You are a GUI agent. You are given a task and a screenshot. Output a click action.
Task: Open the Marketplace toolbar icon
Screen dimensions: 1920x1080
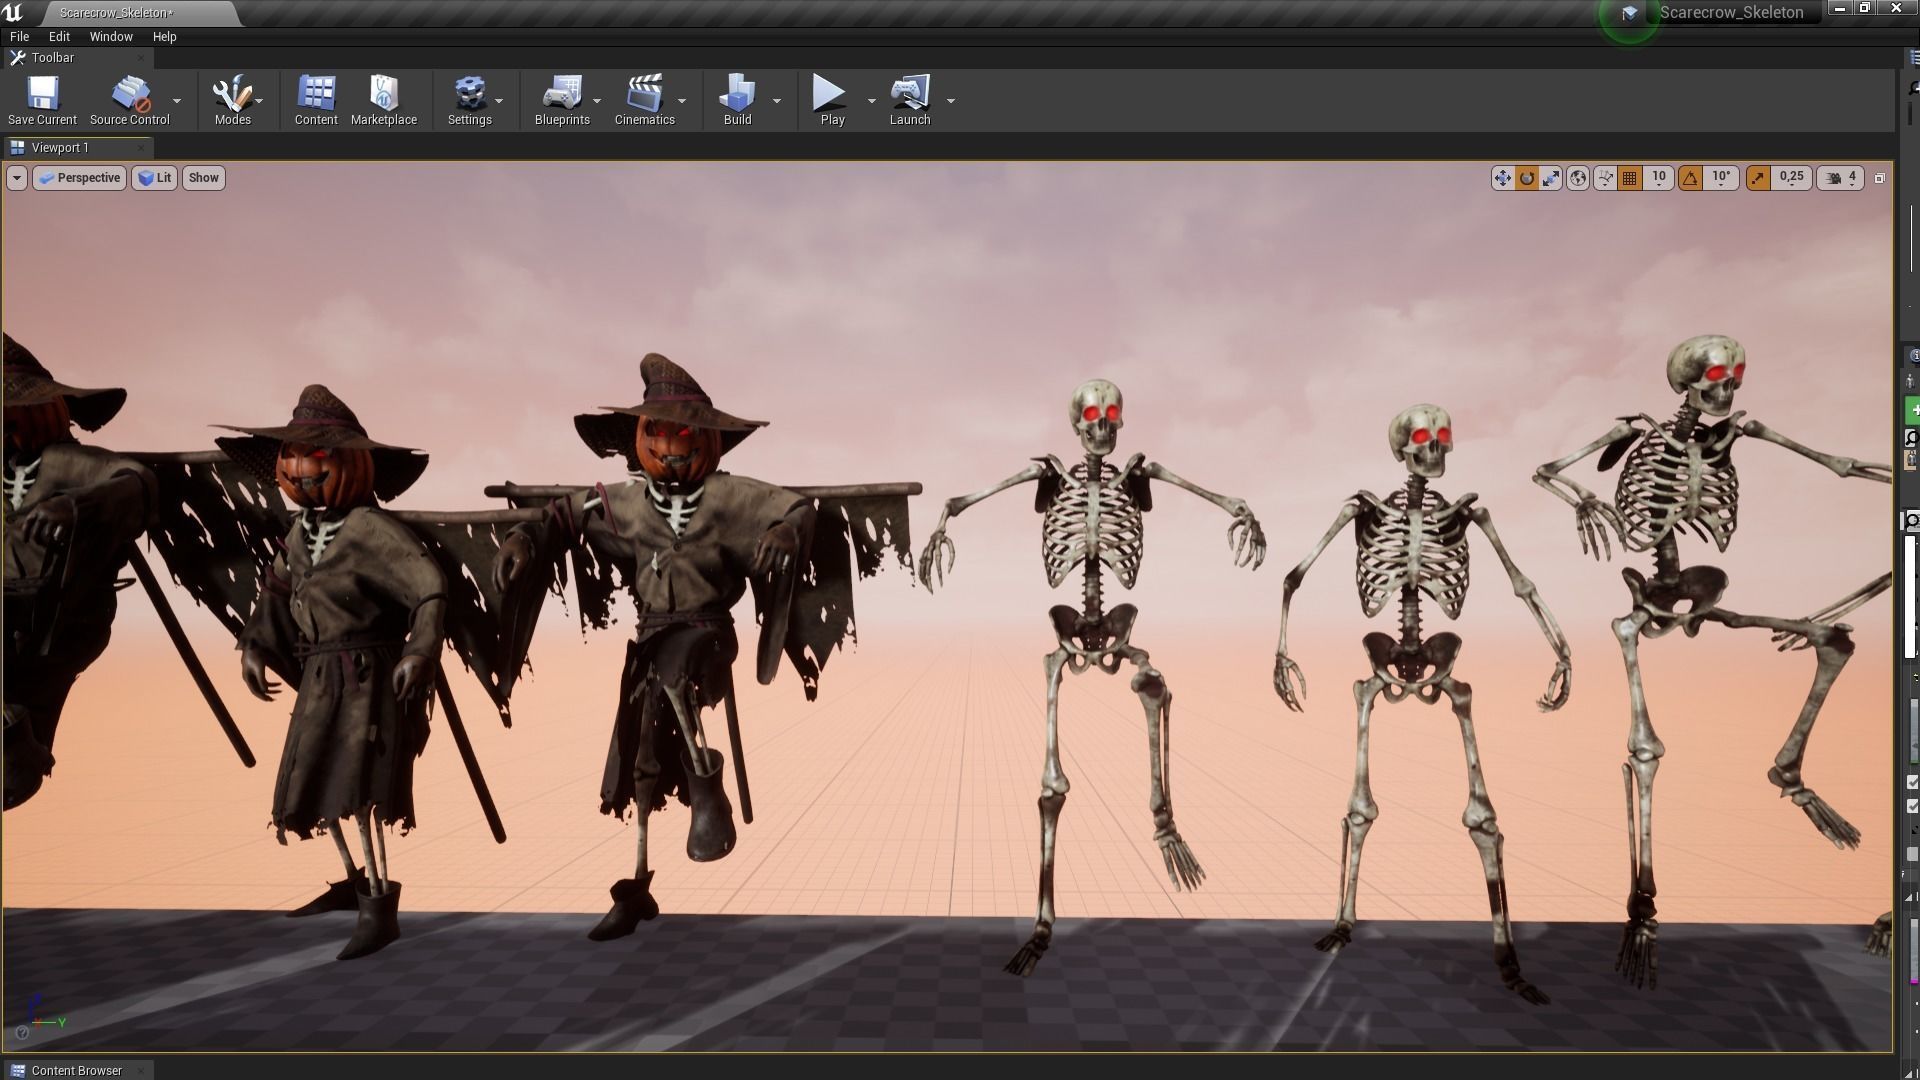pyautogui.click(x=384, y=94)
